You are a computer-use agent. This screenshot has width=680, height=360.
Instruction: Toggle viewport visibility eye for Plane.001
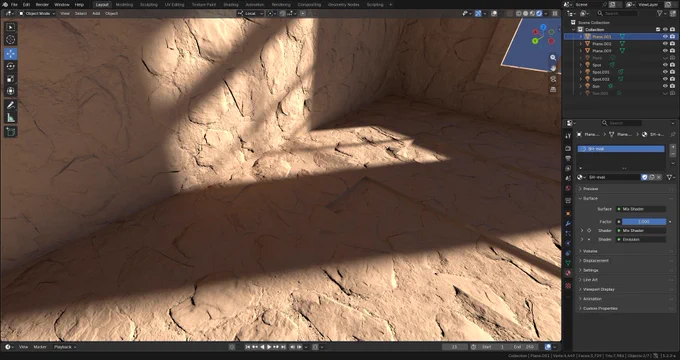click(665, 37)
